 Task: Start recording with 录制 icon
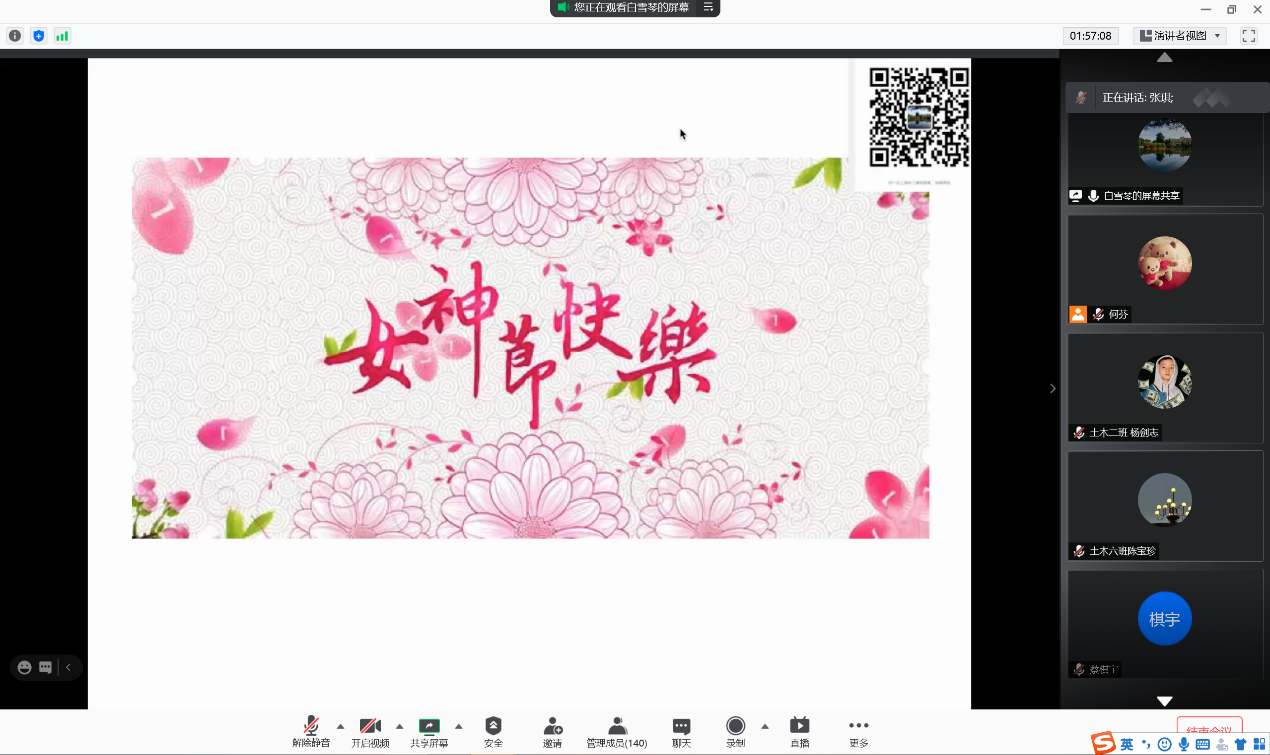coord(735,726)
